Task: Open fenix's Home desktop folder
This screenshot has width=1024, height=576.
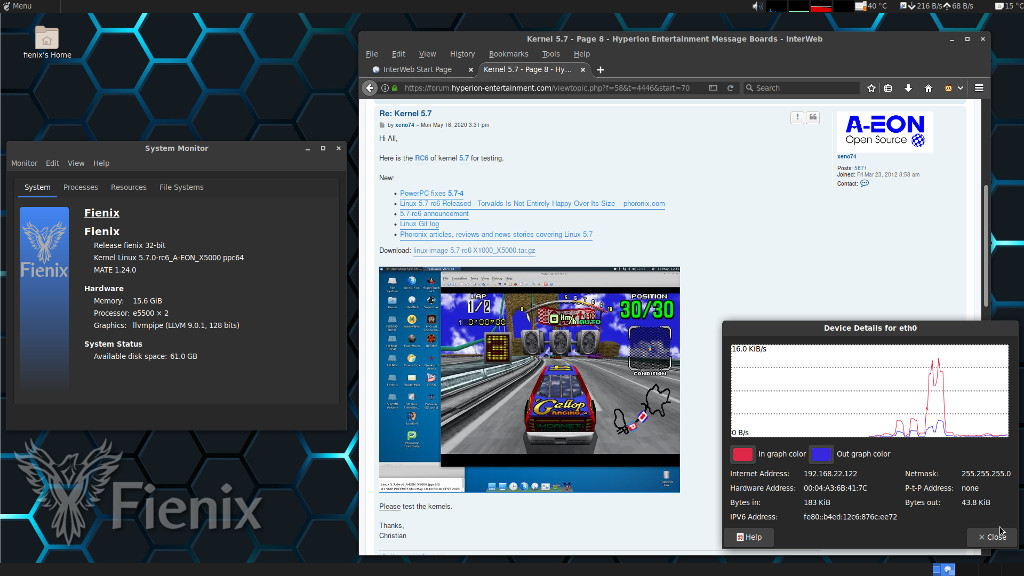Action: tap(46, 42)
